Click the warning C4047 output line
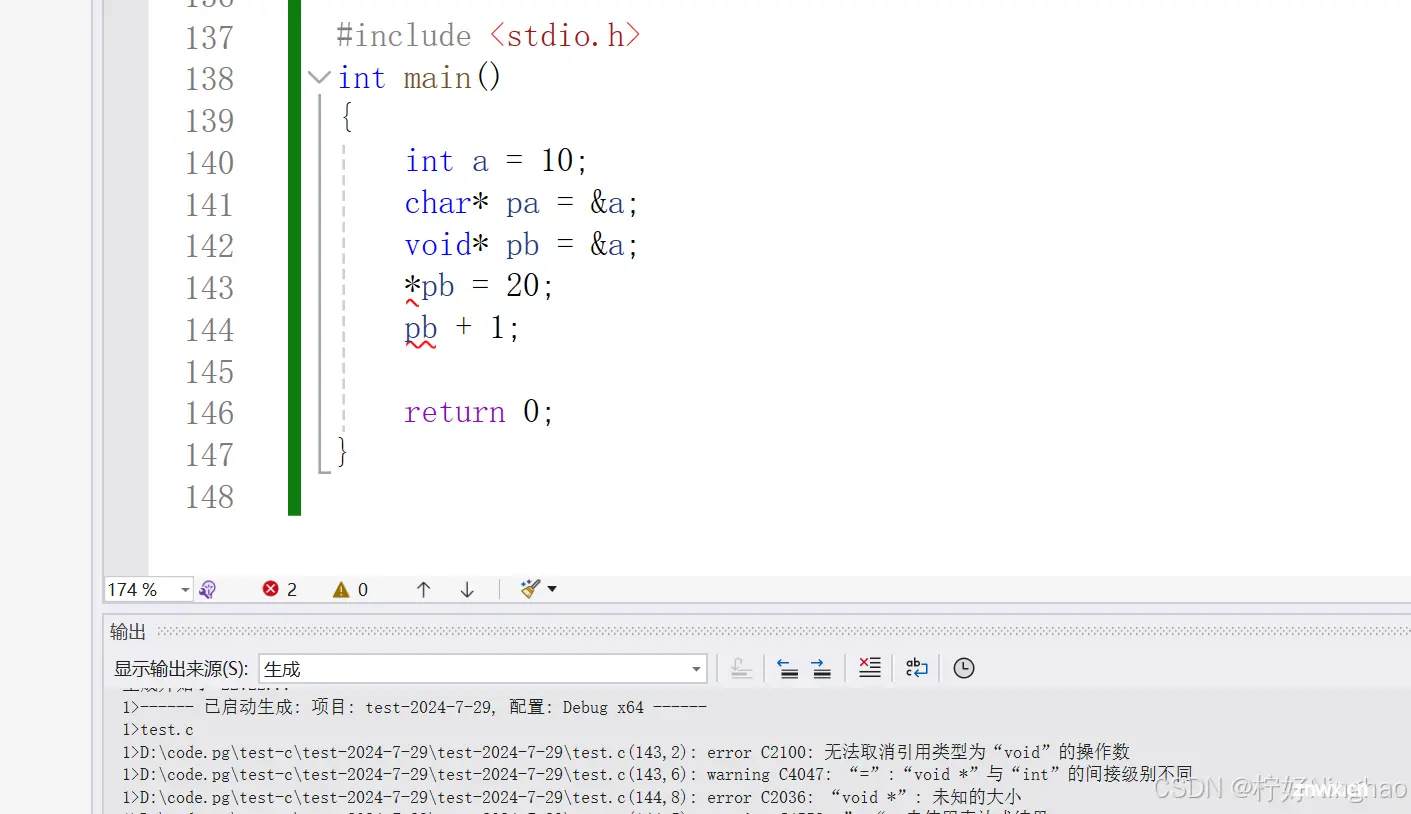Screen dimensions: 1411x814 (x=657, y=774)
